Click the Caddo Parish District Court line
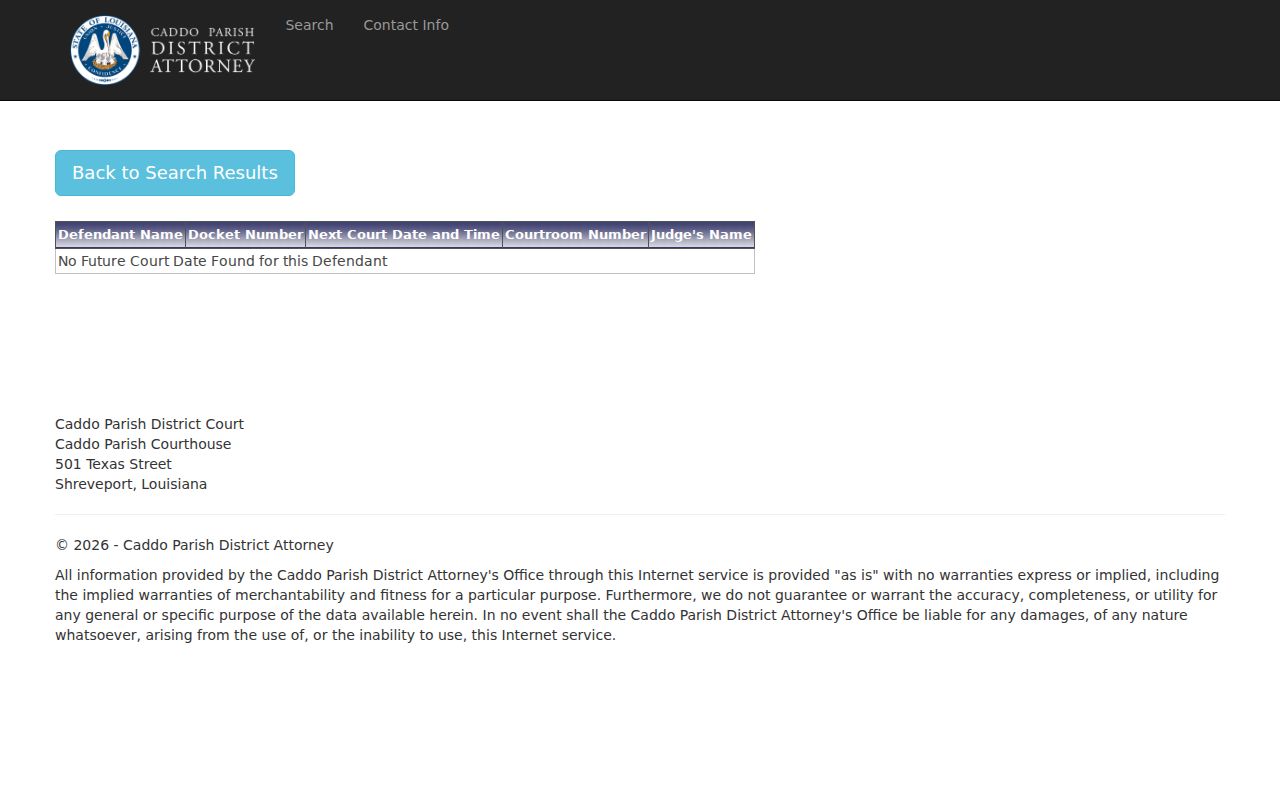Image resolution: width=1280 pixels, height=800 pixels. 149,424
